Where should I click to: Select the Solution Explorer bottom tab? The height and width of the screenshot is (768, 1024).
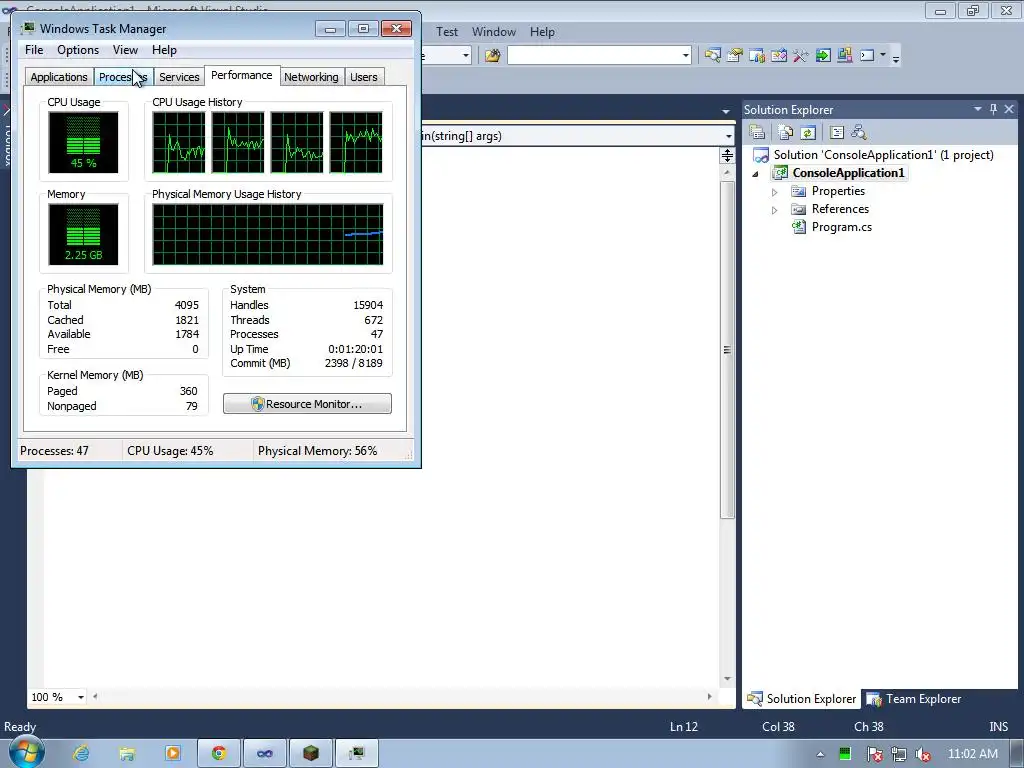pyautogui.click(x=802, y=699)
